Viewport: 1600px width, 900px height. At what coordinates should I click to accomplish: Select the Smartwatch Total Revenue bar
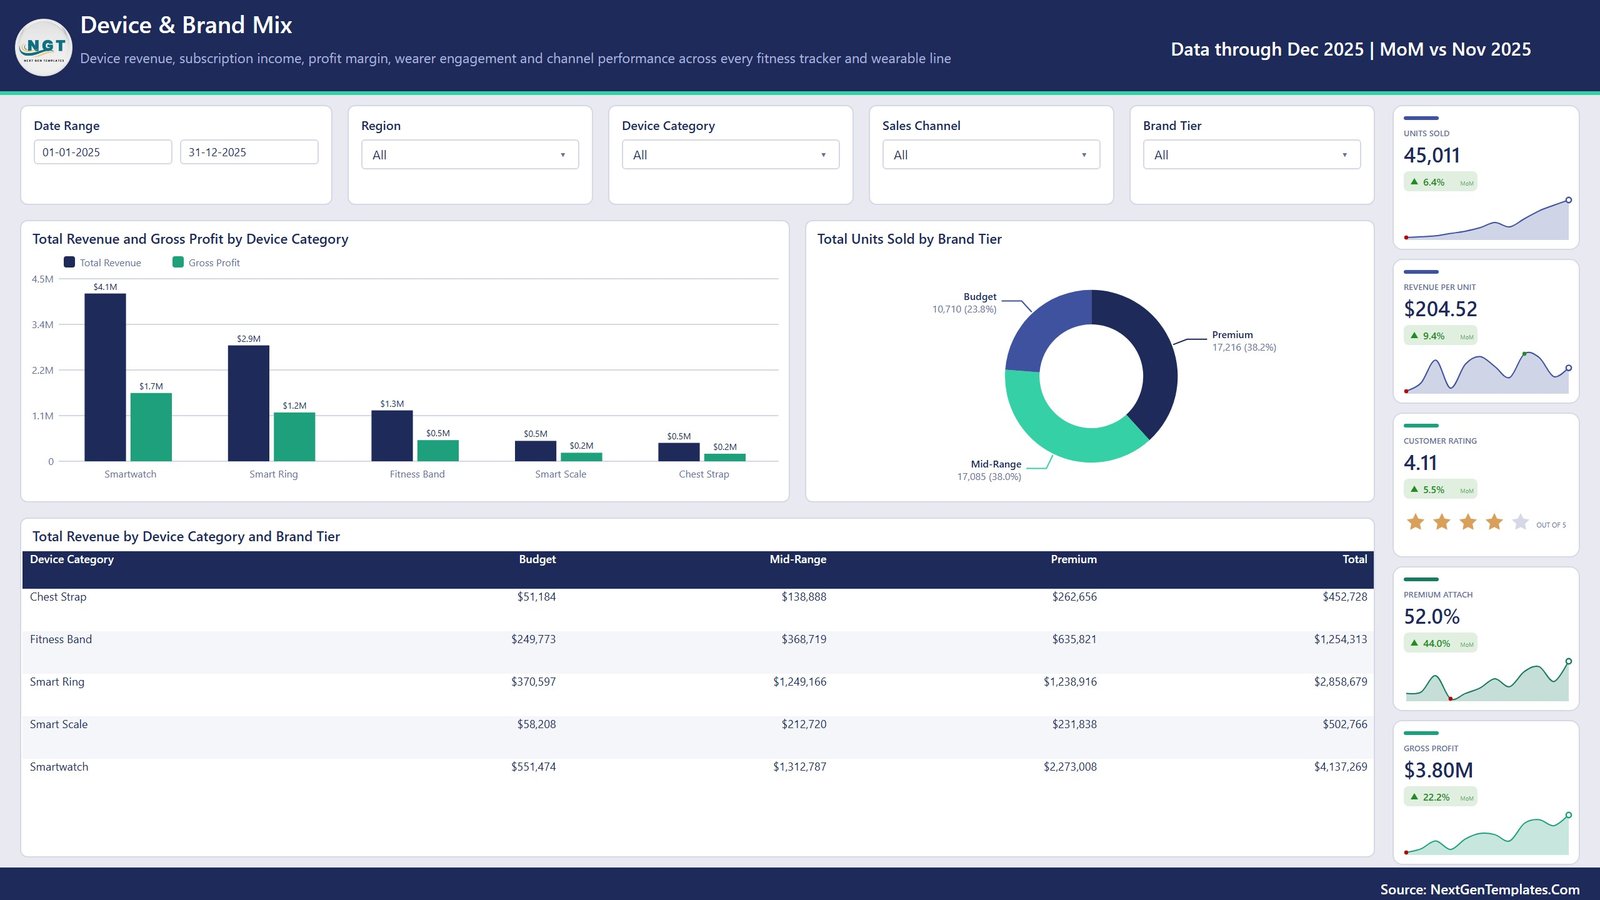(x=105, y=377)
